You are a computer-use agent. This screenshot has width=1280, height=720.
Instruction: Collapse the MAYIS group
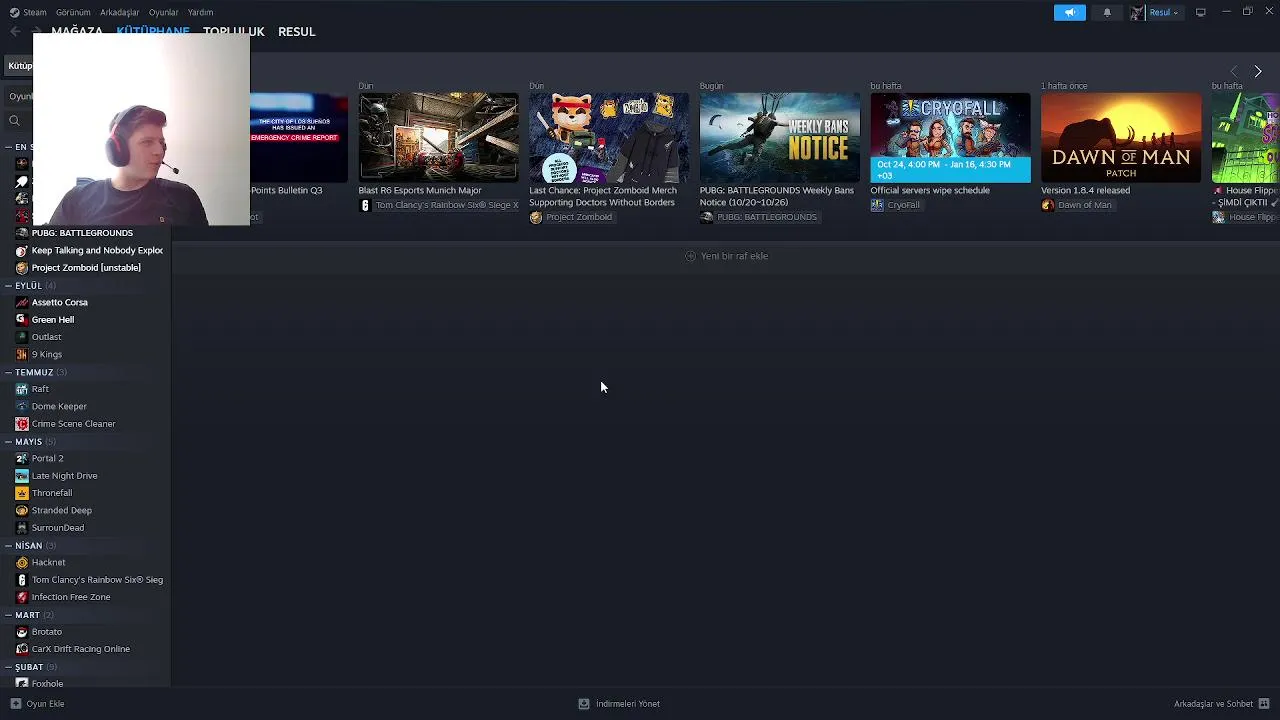8,442
